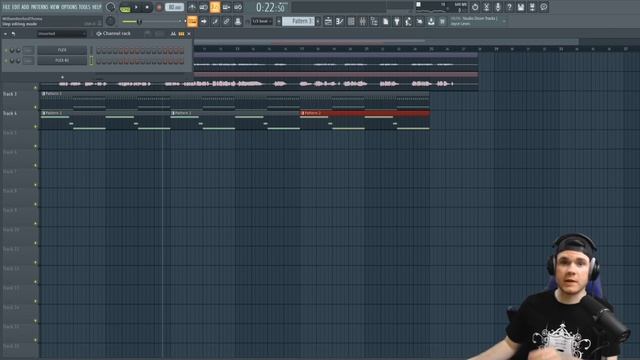
Task: Click the Studio Drum Tracks news panel
Action: 478,21
